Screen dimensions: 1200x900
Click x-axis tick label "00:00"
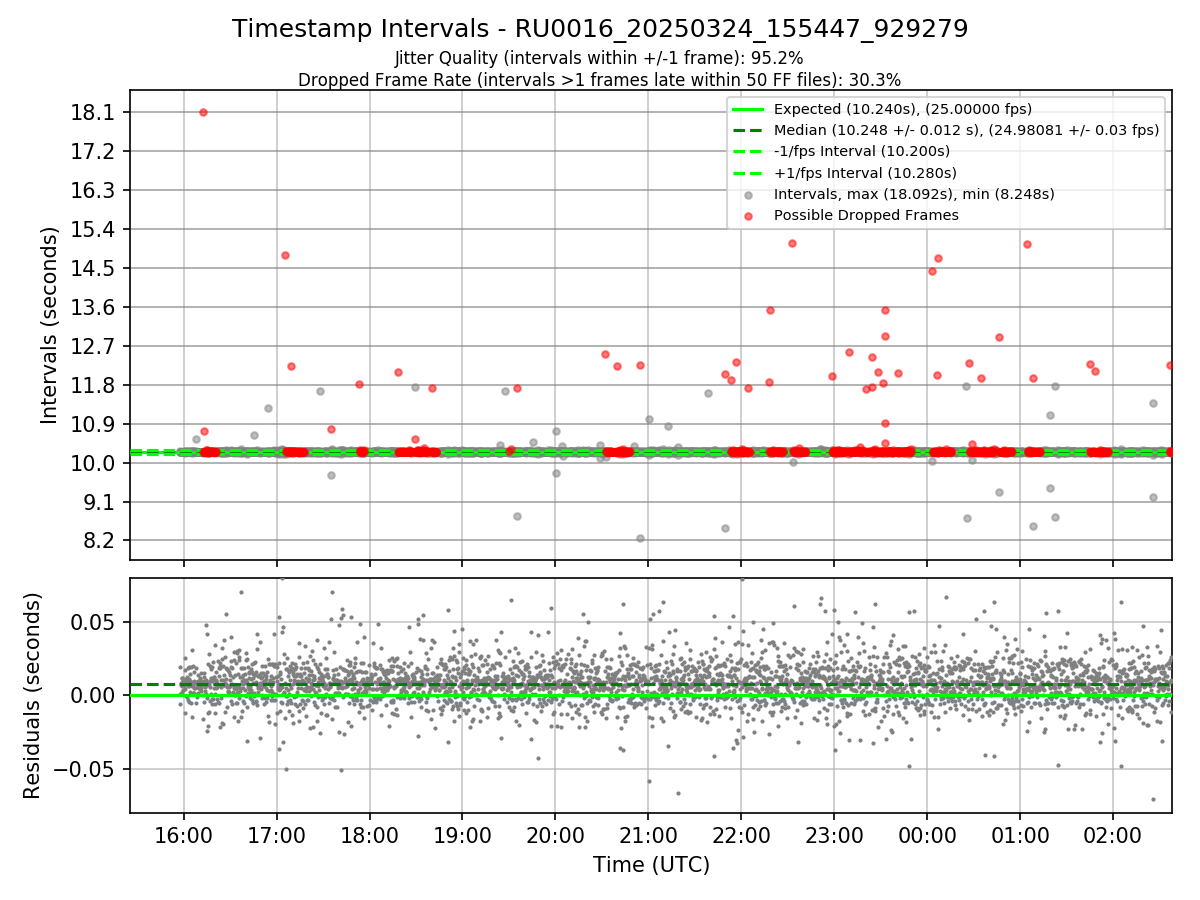[x=927, y=834]
